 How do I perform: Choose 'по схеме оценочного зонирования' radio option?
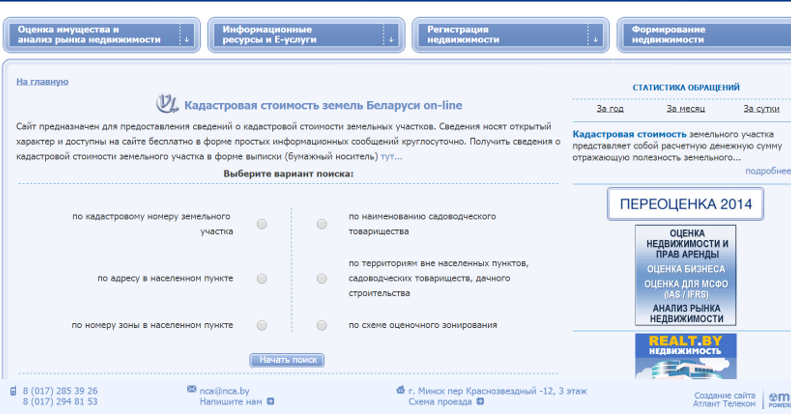coord(322,325)
